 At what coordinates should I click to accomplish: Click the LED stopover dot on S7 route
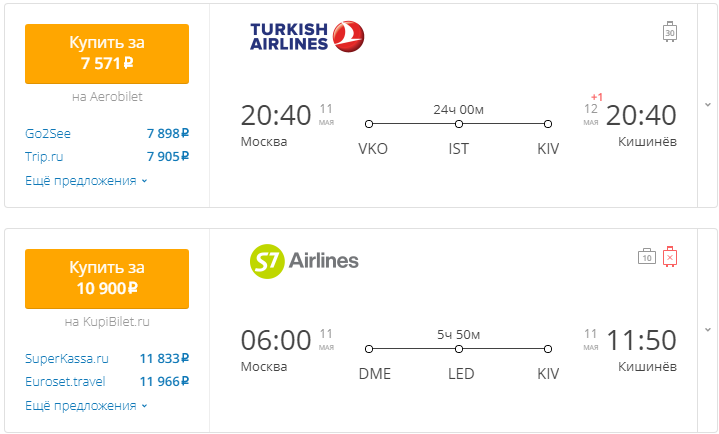tap(459, 349)
